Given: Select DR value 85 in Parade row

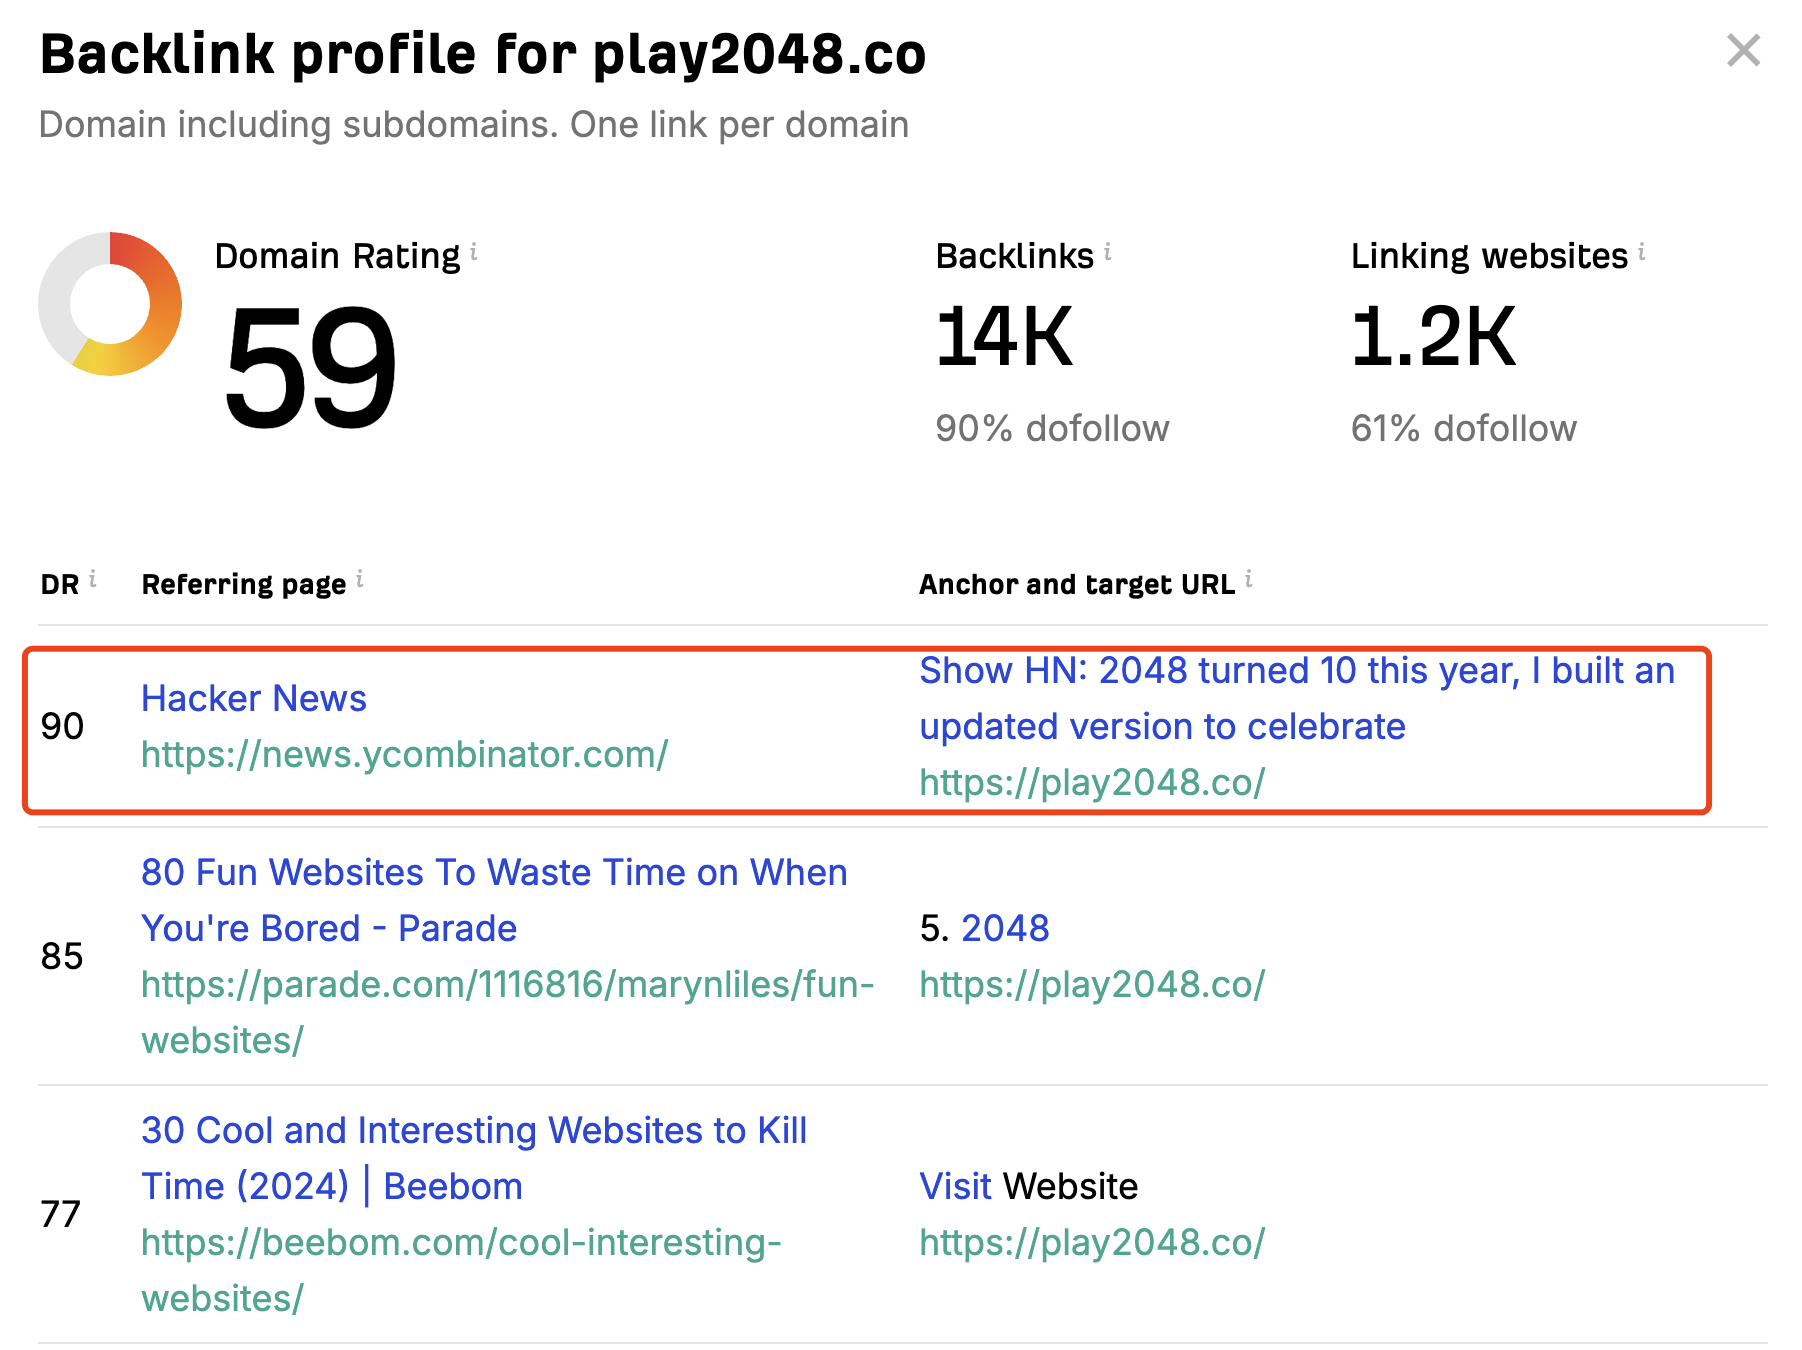Looking at the screenshot, I should tap(62, 956).
